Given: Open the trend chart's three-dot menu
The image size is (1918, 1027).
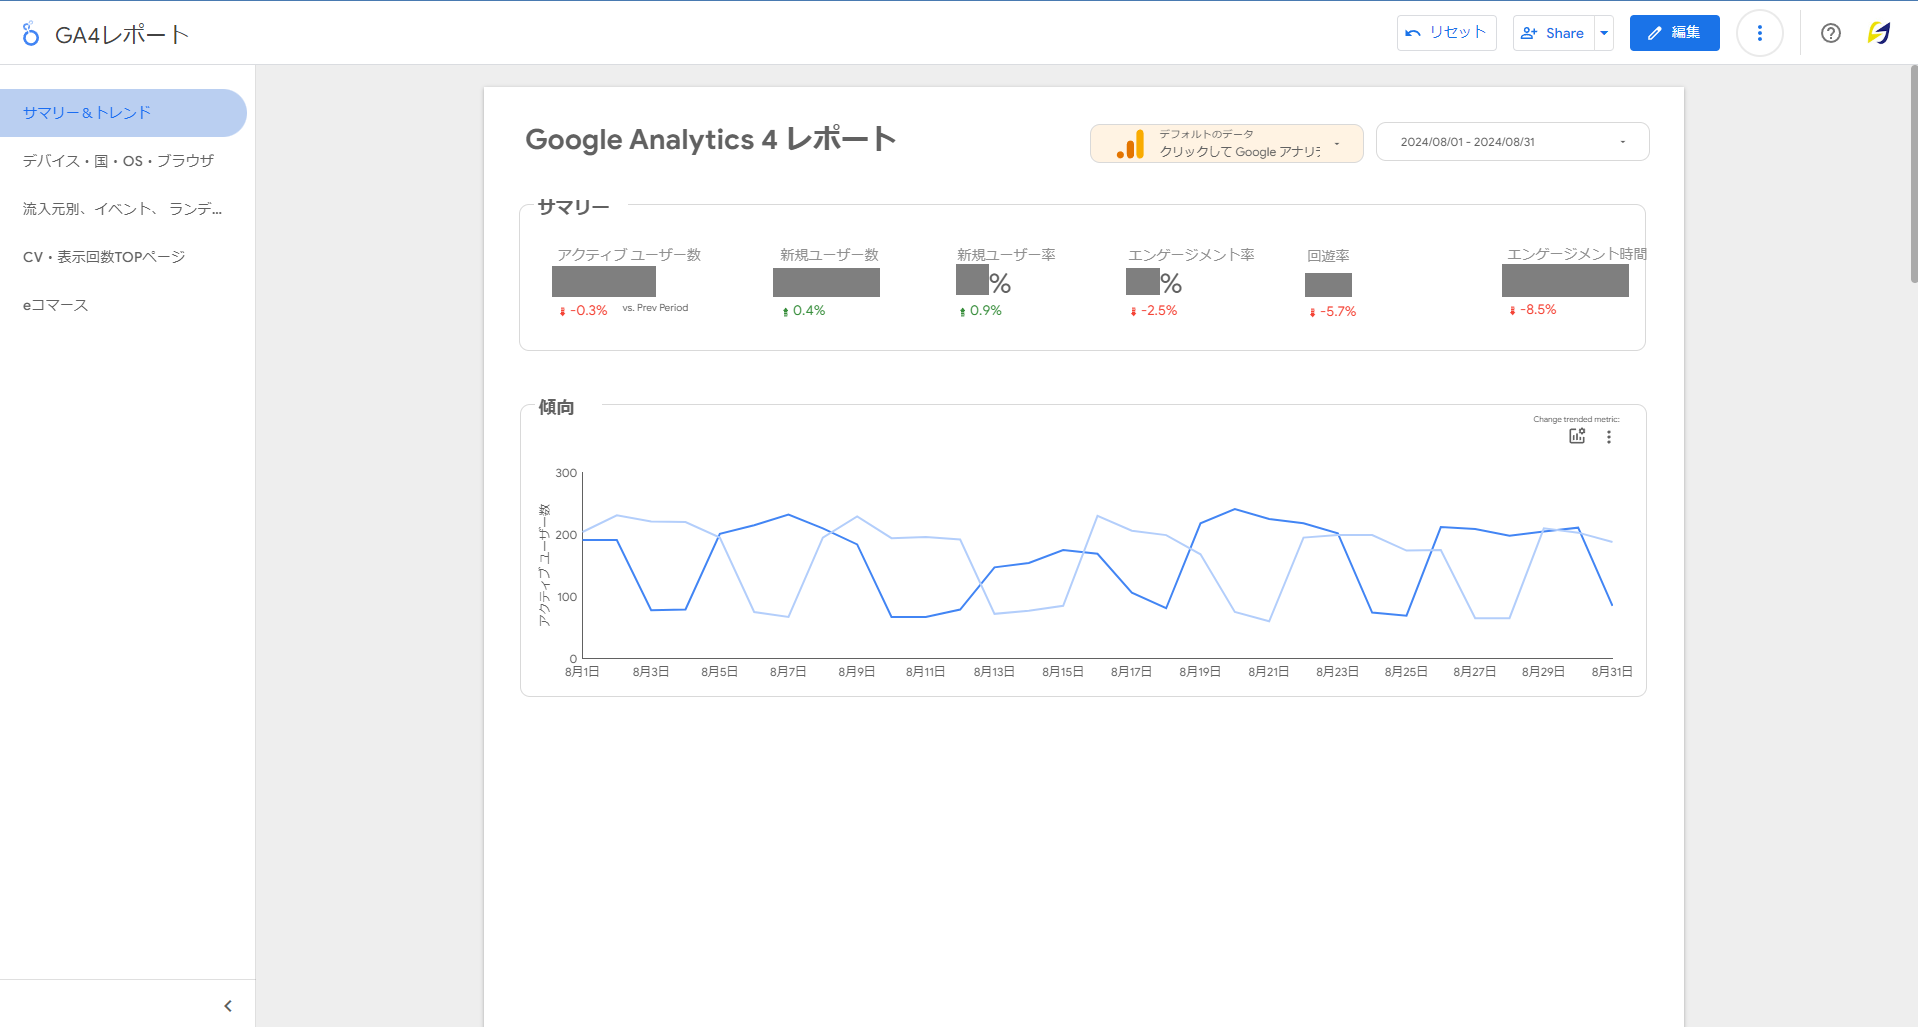Looking at the screenshot, I should click(x=1609, y=437).
